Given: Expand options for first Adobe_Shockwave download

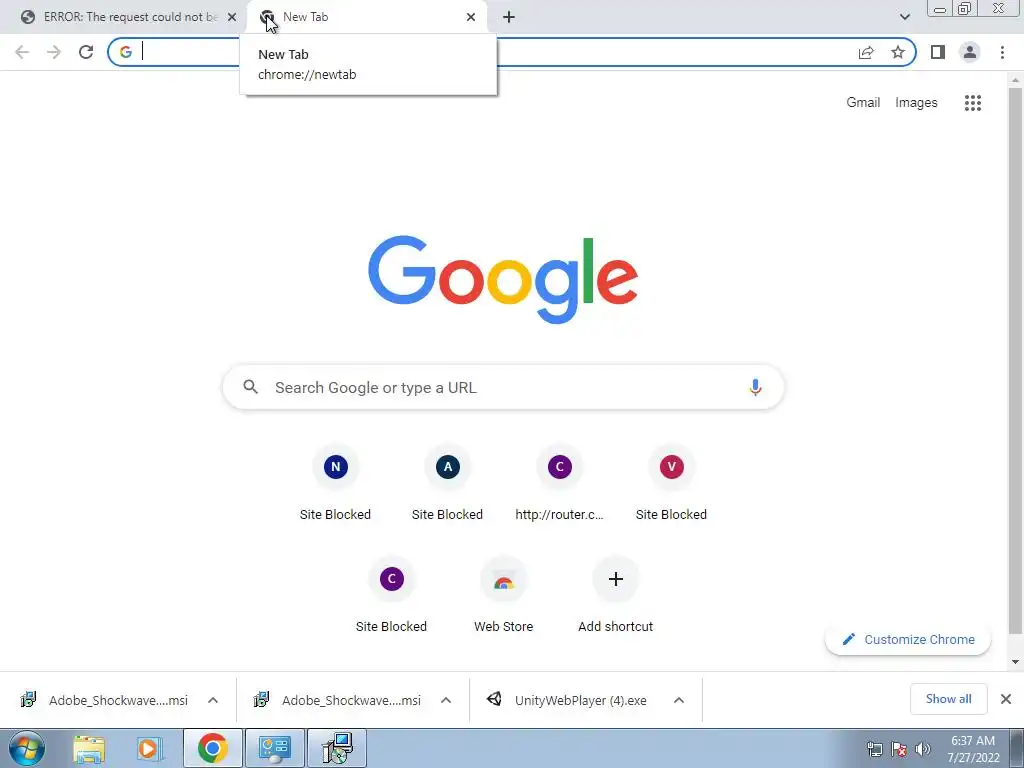Looking at the screenshot, I should (213, 700).
